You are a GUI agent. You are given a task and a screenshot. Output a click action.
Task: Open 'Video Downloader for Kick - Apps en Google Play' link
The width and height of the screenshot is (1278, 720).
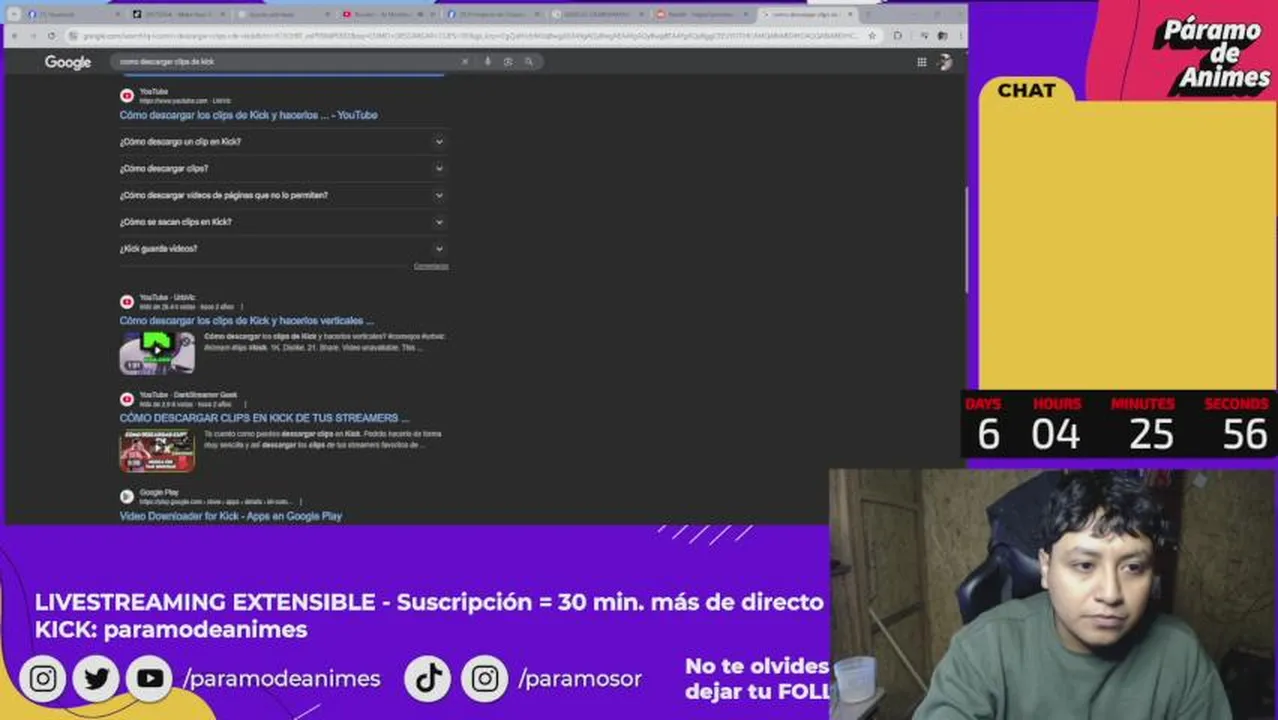click(231, 516)
